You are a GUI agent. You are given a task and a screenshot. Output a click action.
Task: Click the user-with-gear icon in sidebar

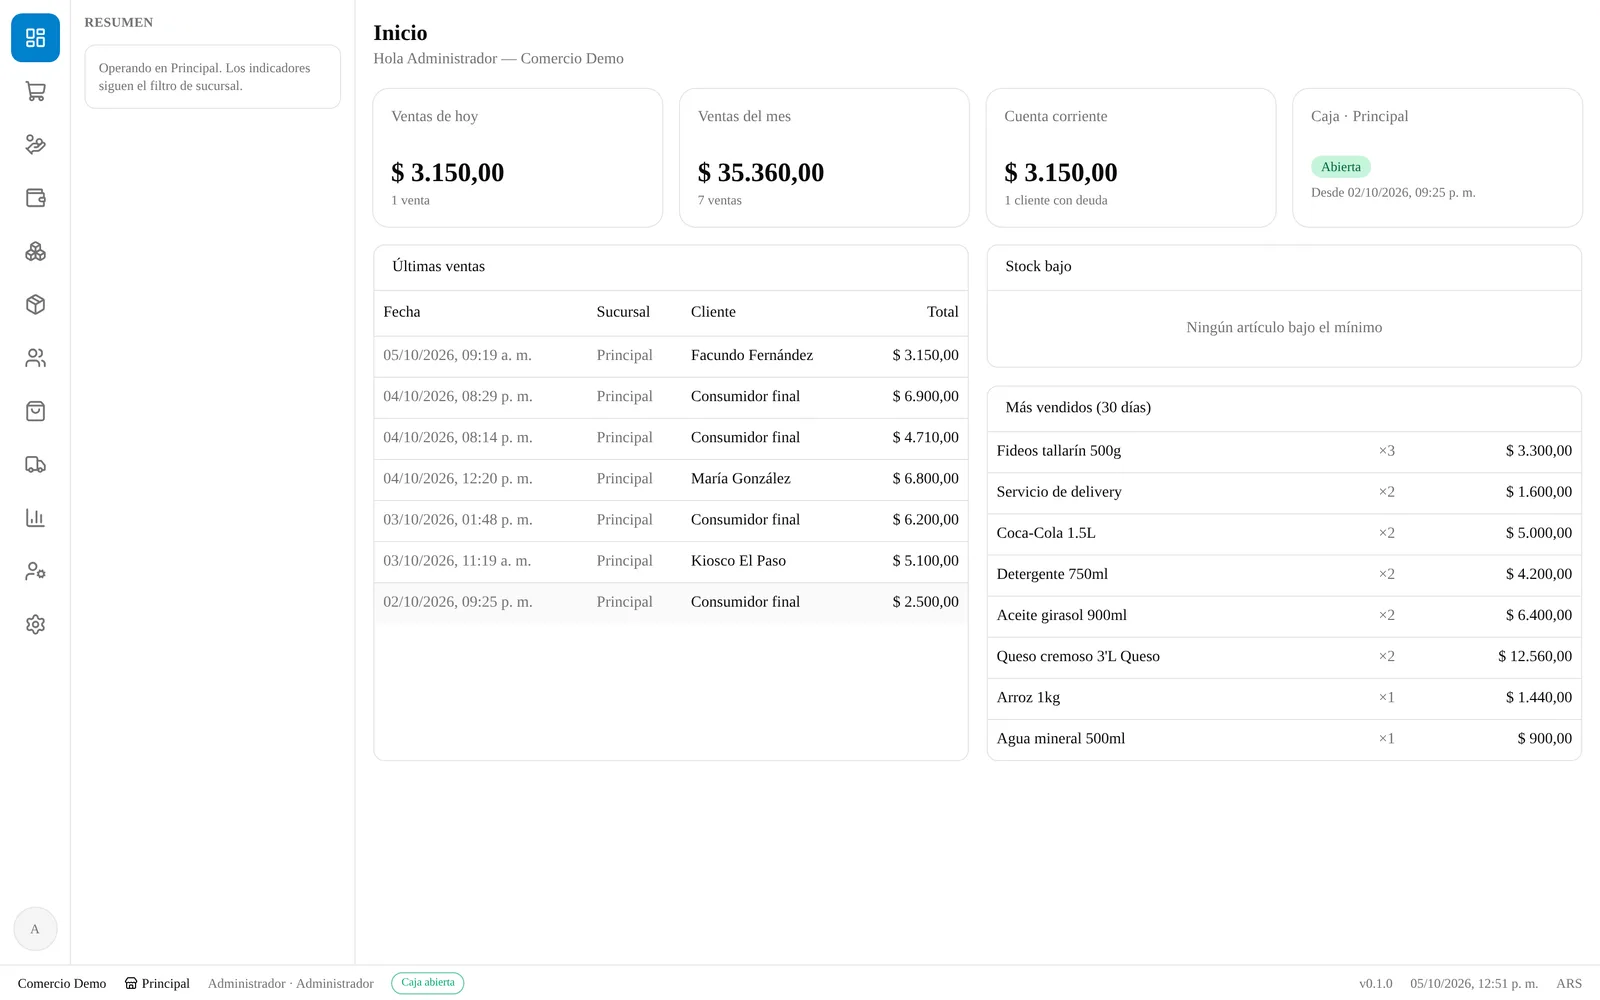(x=35, y=571)
